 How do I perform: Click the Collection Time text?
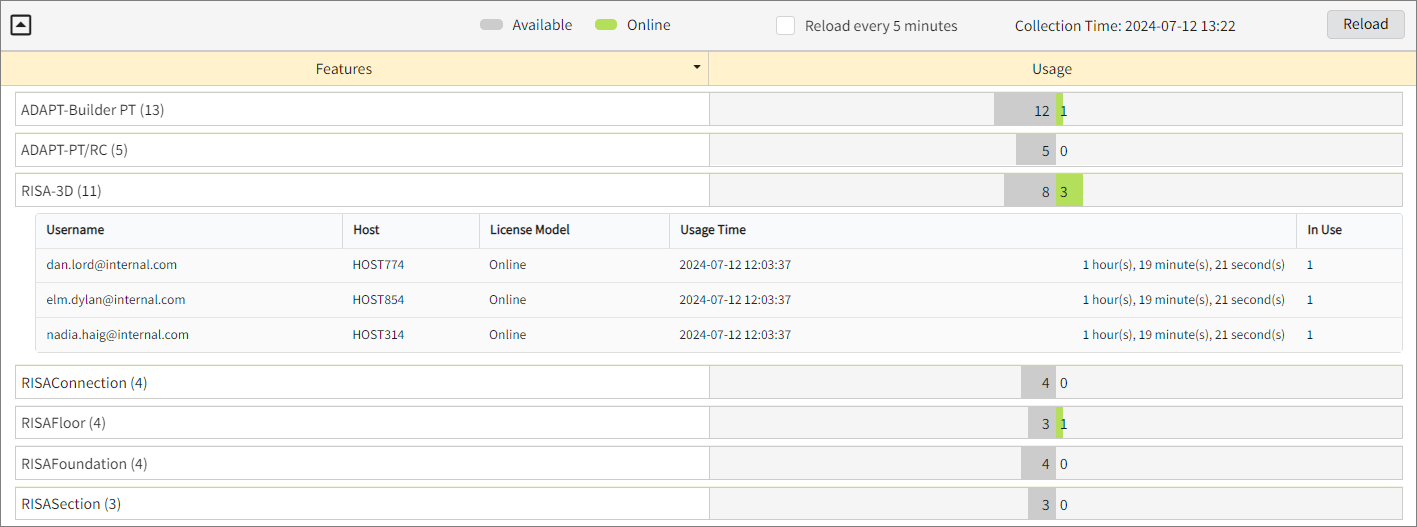click(x=1125, y=26)
